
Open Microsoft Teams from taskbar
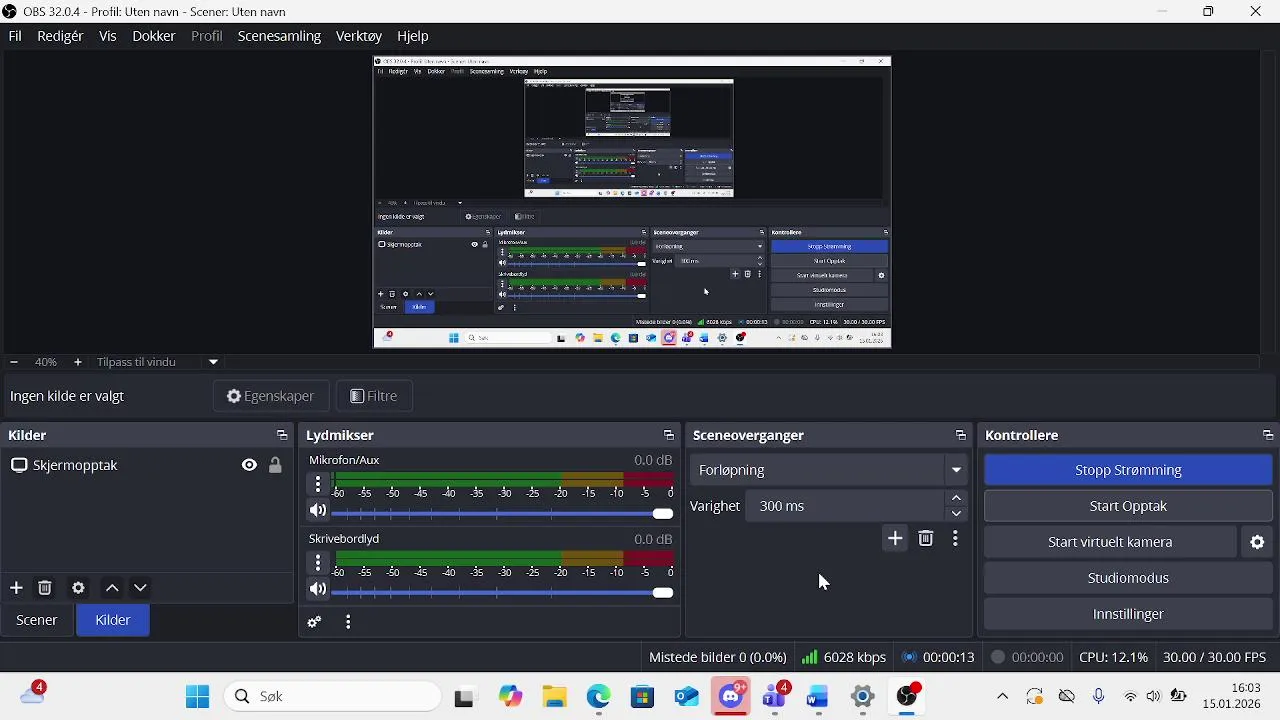coord(775,697)
